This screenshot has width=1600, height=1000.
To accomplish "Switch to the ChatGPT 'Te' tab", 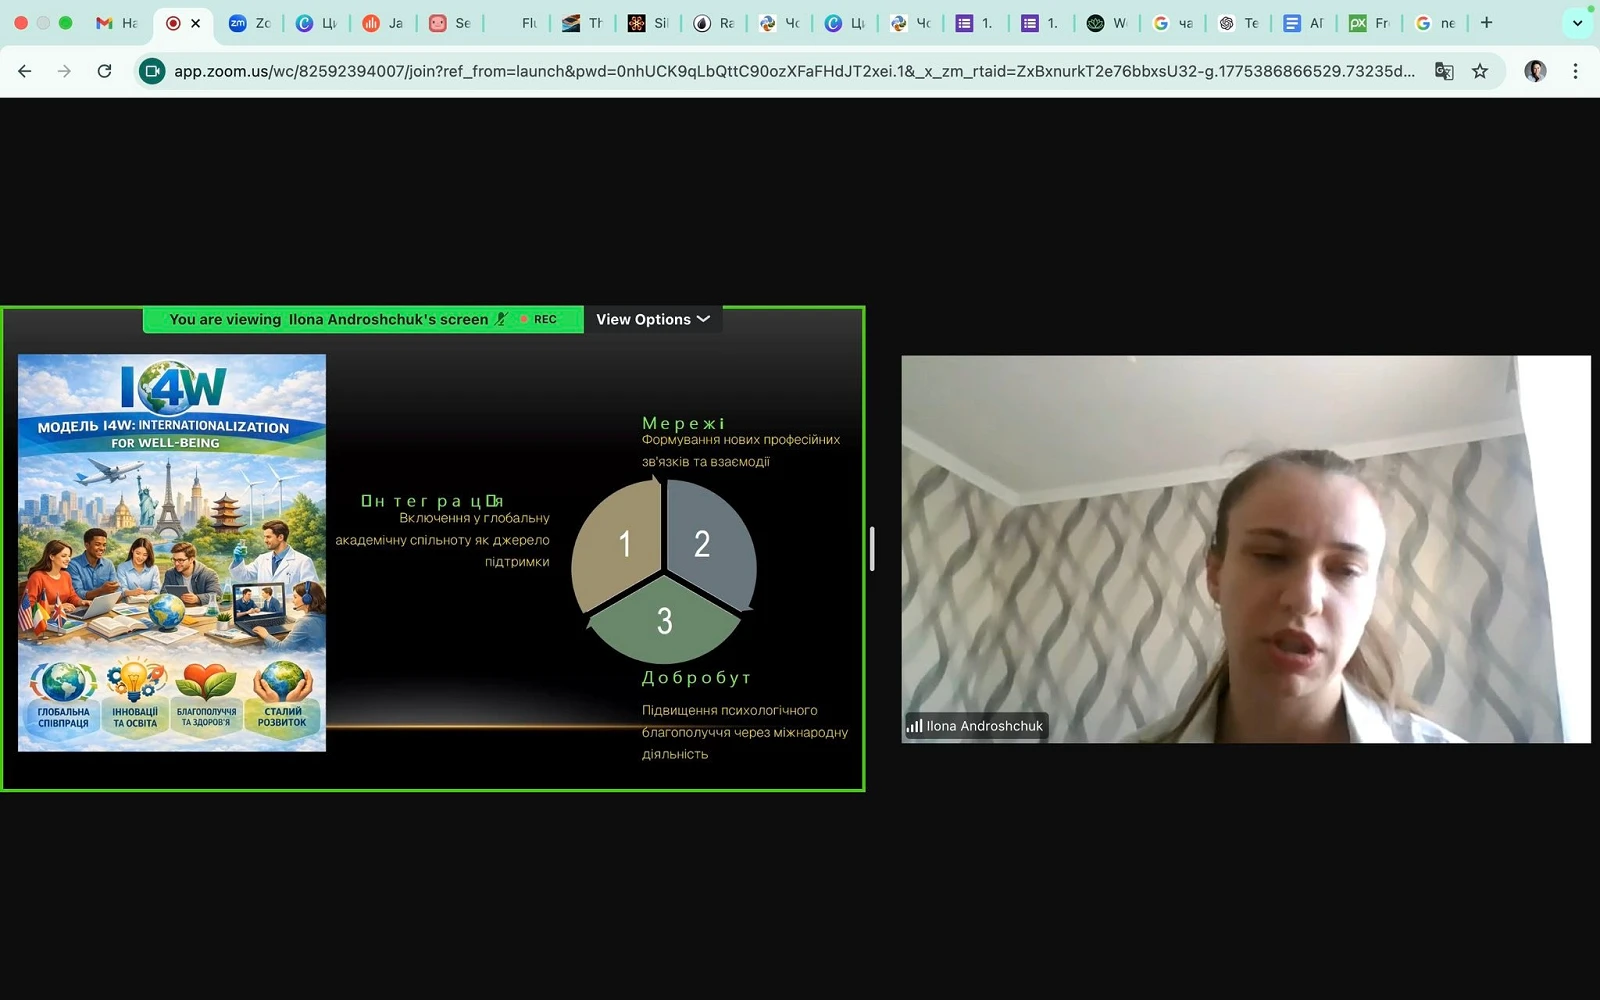I will (x=1238, y=23).
